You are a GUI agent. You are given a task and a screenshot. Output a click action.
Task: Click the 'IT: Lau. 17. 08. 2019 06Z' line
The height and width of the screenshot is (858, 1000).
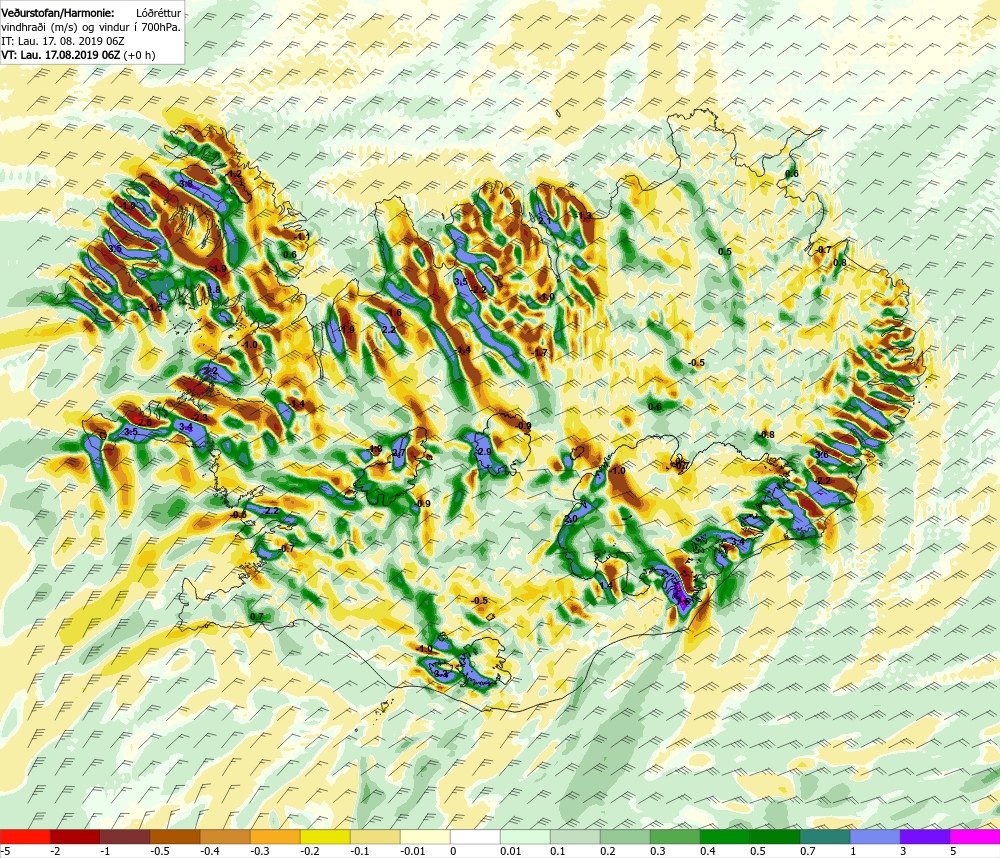pyautogui.click(x=62, y=41)
